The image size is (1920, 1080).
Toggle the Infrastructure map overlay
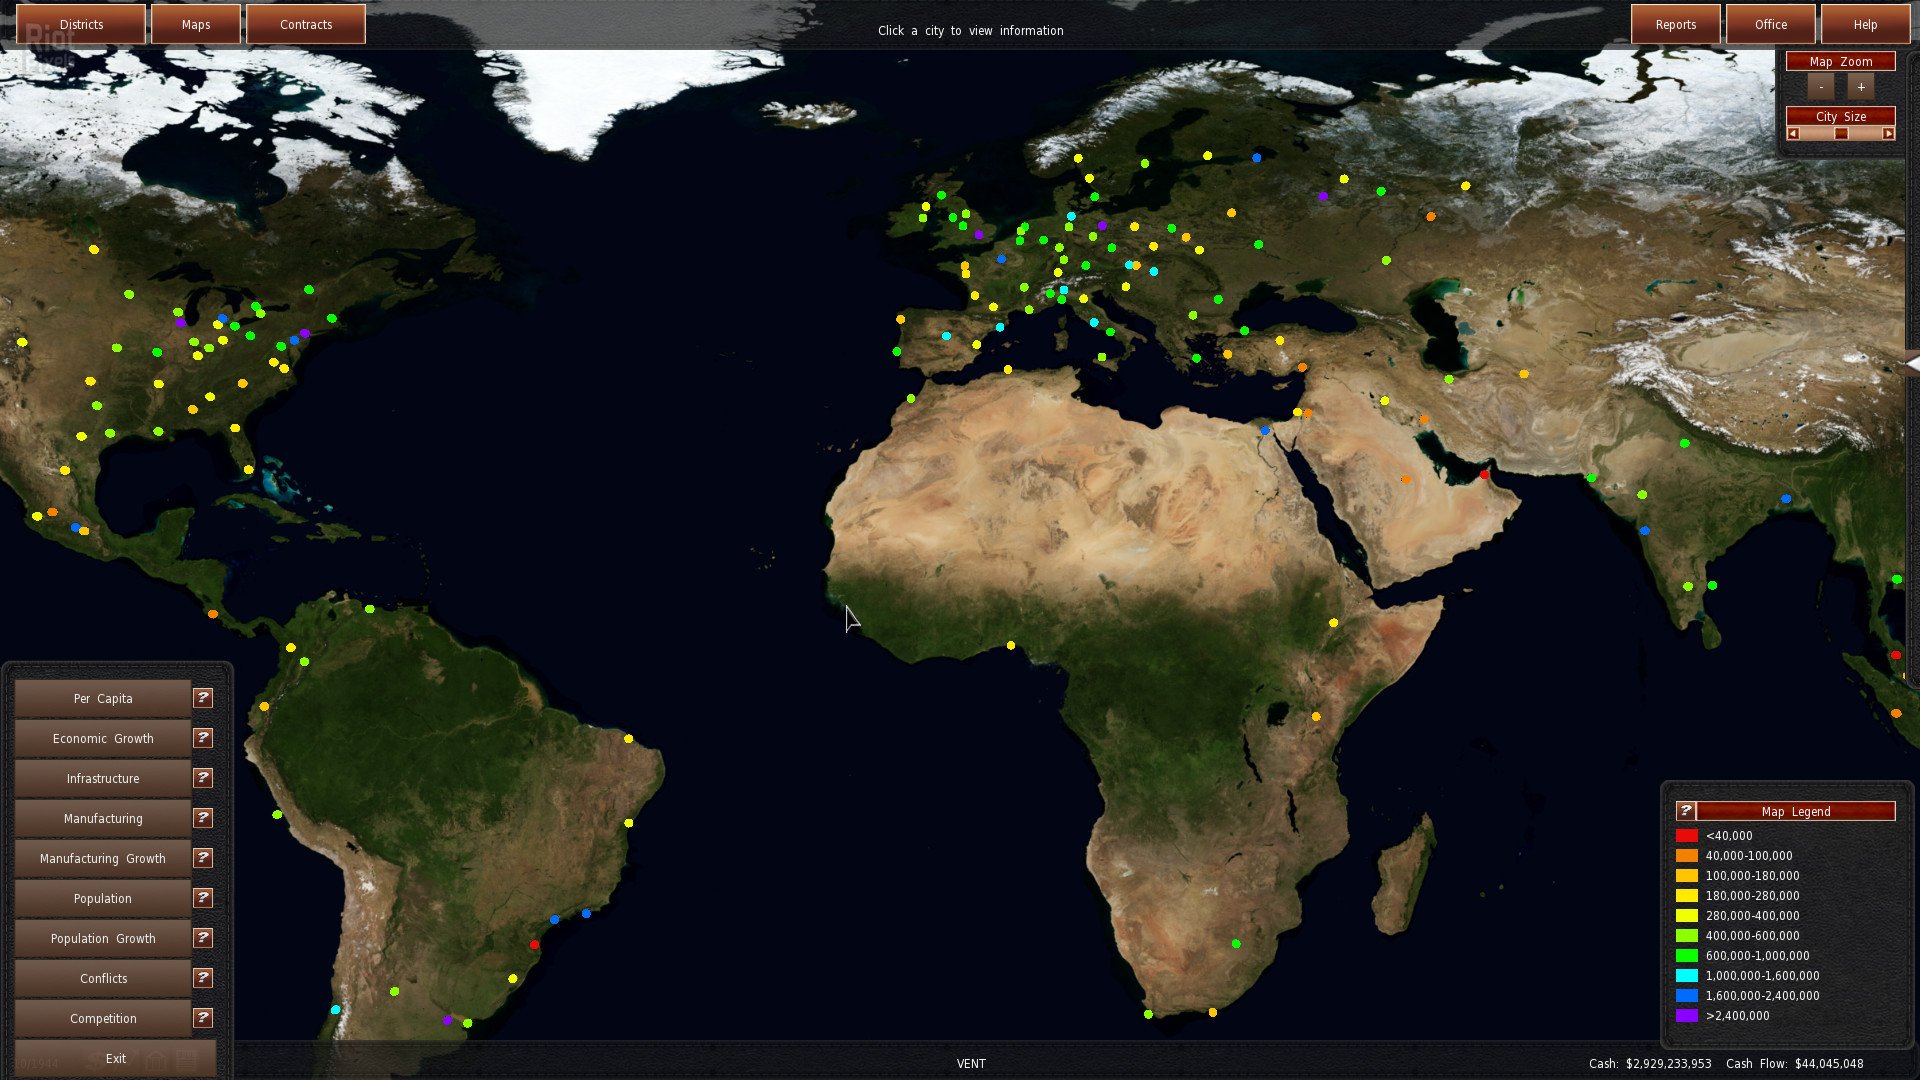coord(102,778)
